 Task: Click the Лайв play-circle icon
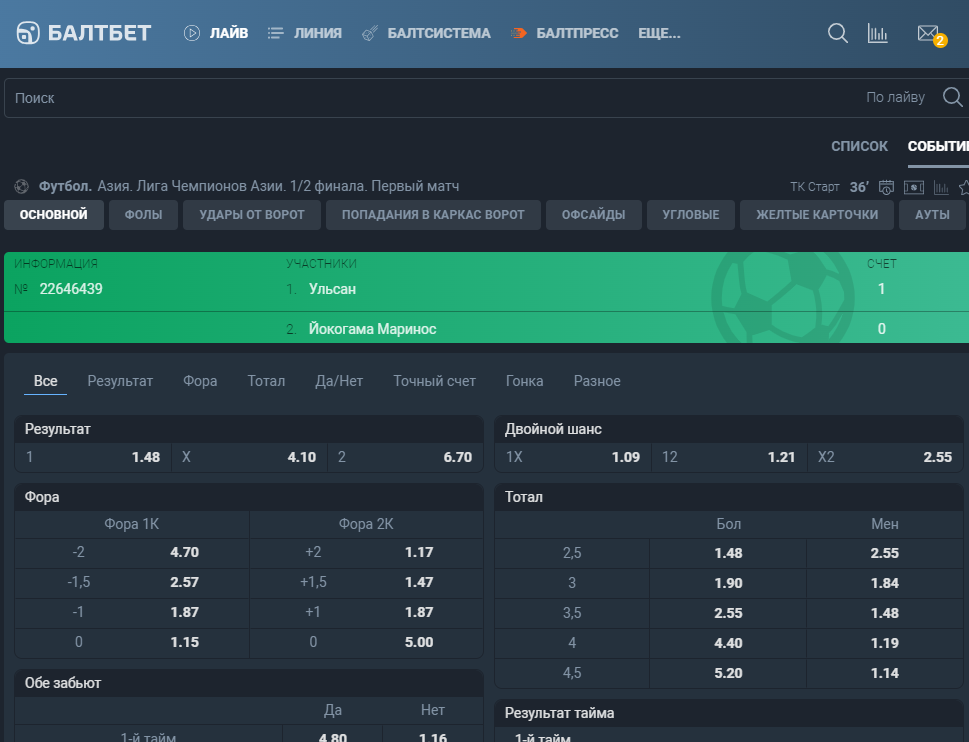[192, 33]
